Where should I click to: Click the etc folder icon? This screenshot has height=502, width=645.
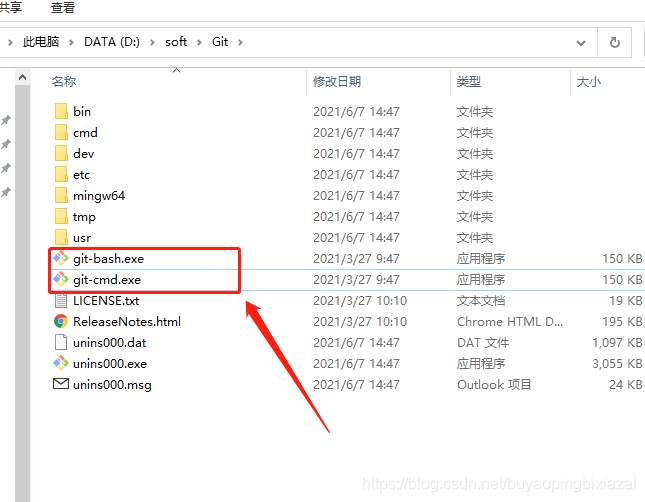pos(61,174)
